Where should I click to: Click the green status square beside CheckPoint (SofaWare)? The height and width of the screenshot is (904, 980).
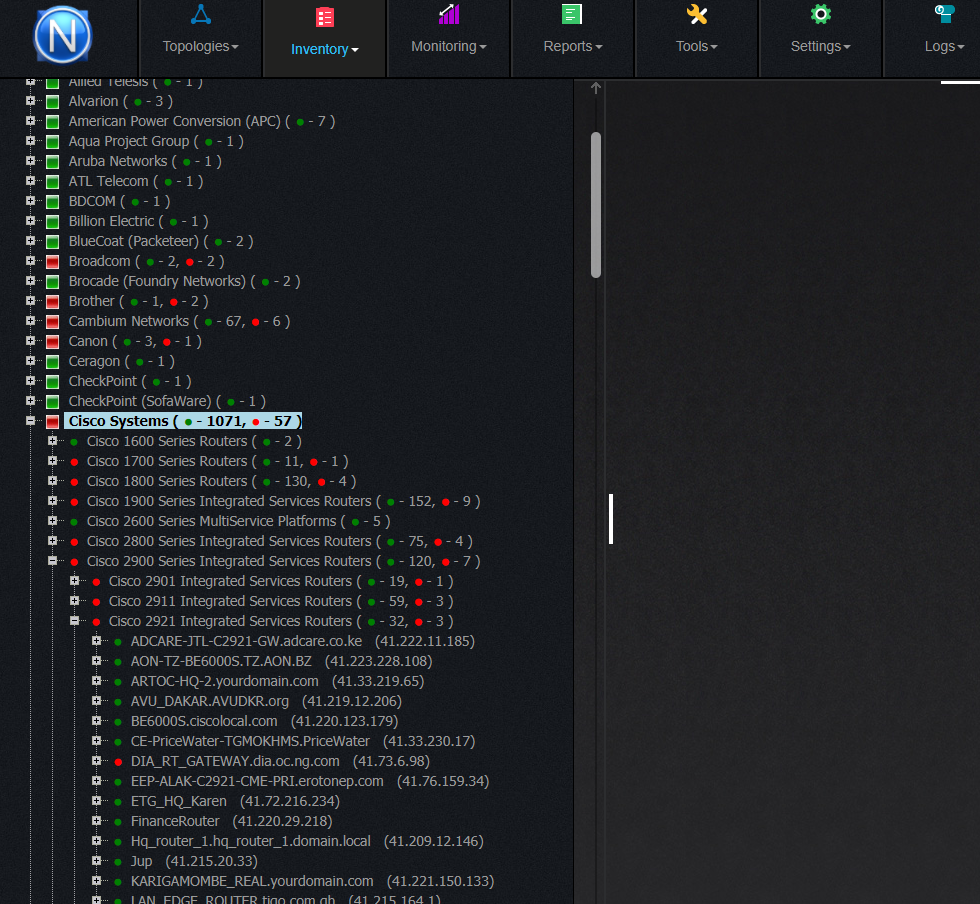coord(52,401)
